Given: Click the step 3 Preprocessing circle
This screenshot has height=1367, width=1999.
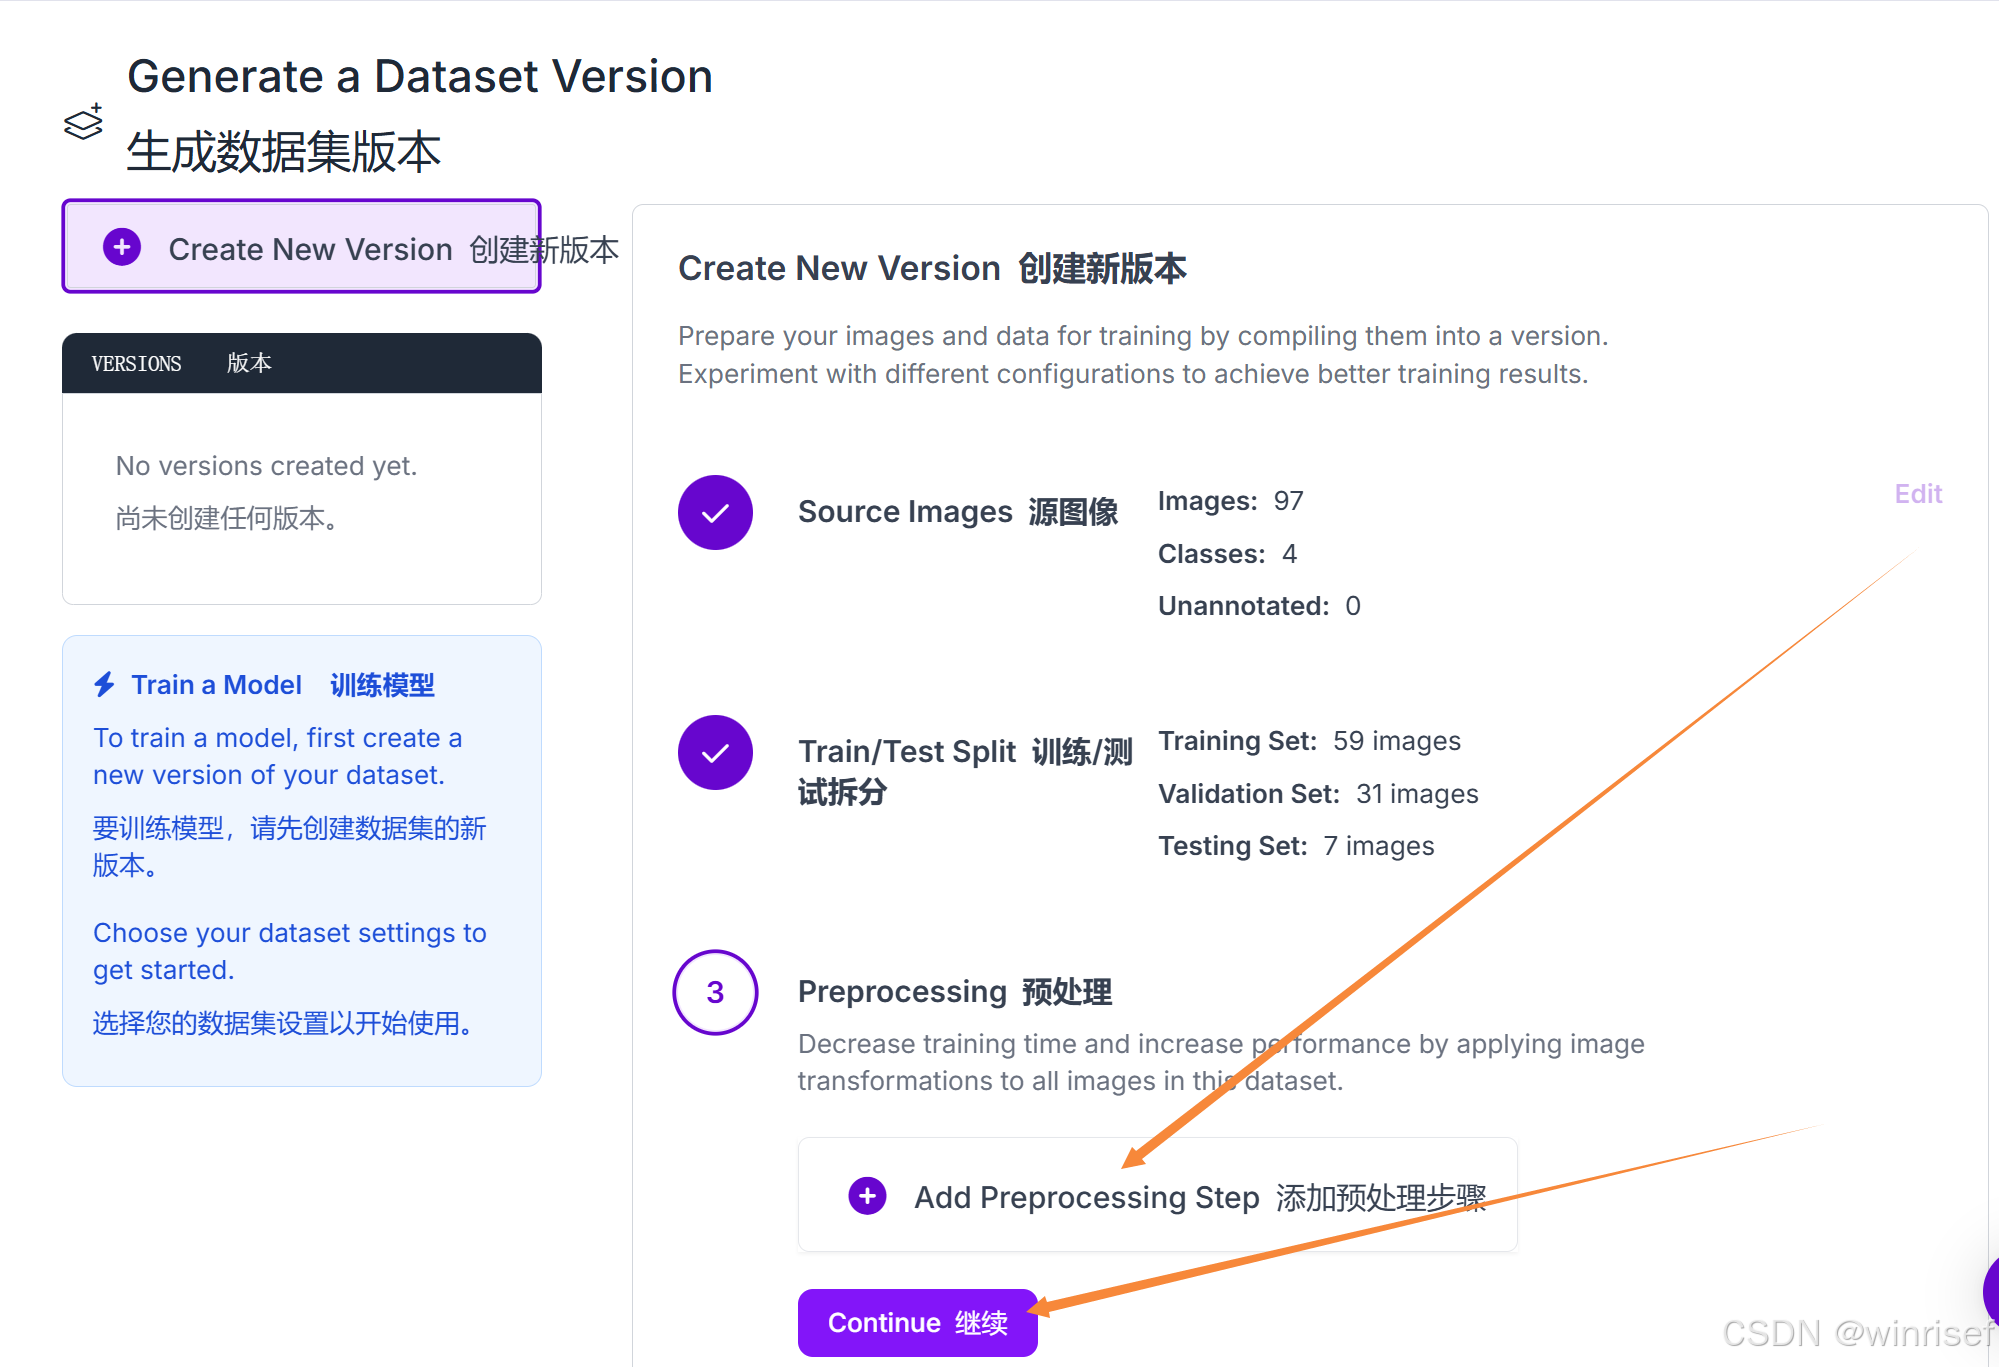Looking at the screenshot, I should click(715, 992).
